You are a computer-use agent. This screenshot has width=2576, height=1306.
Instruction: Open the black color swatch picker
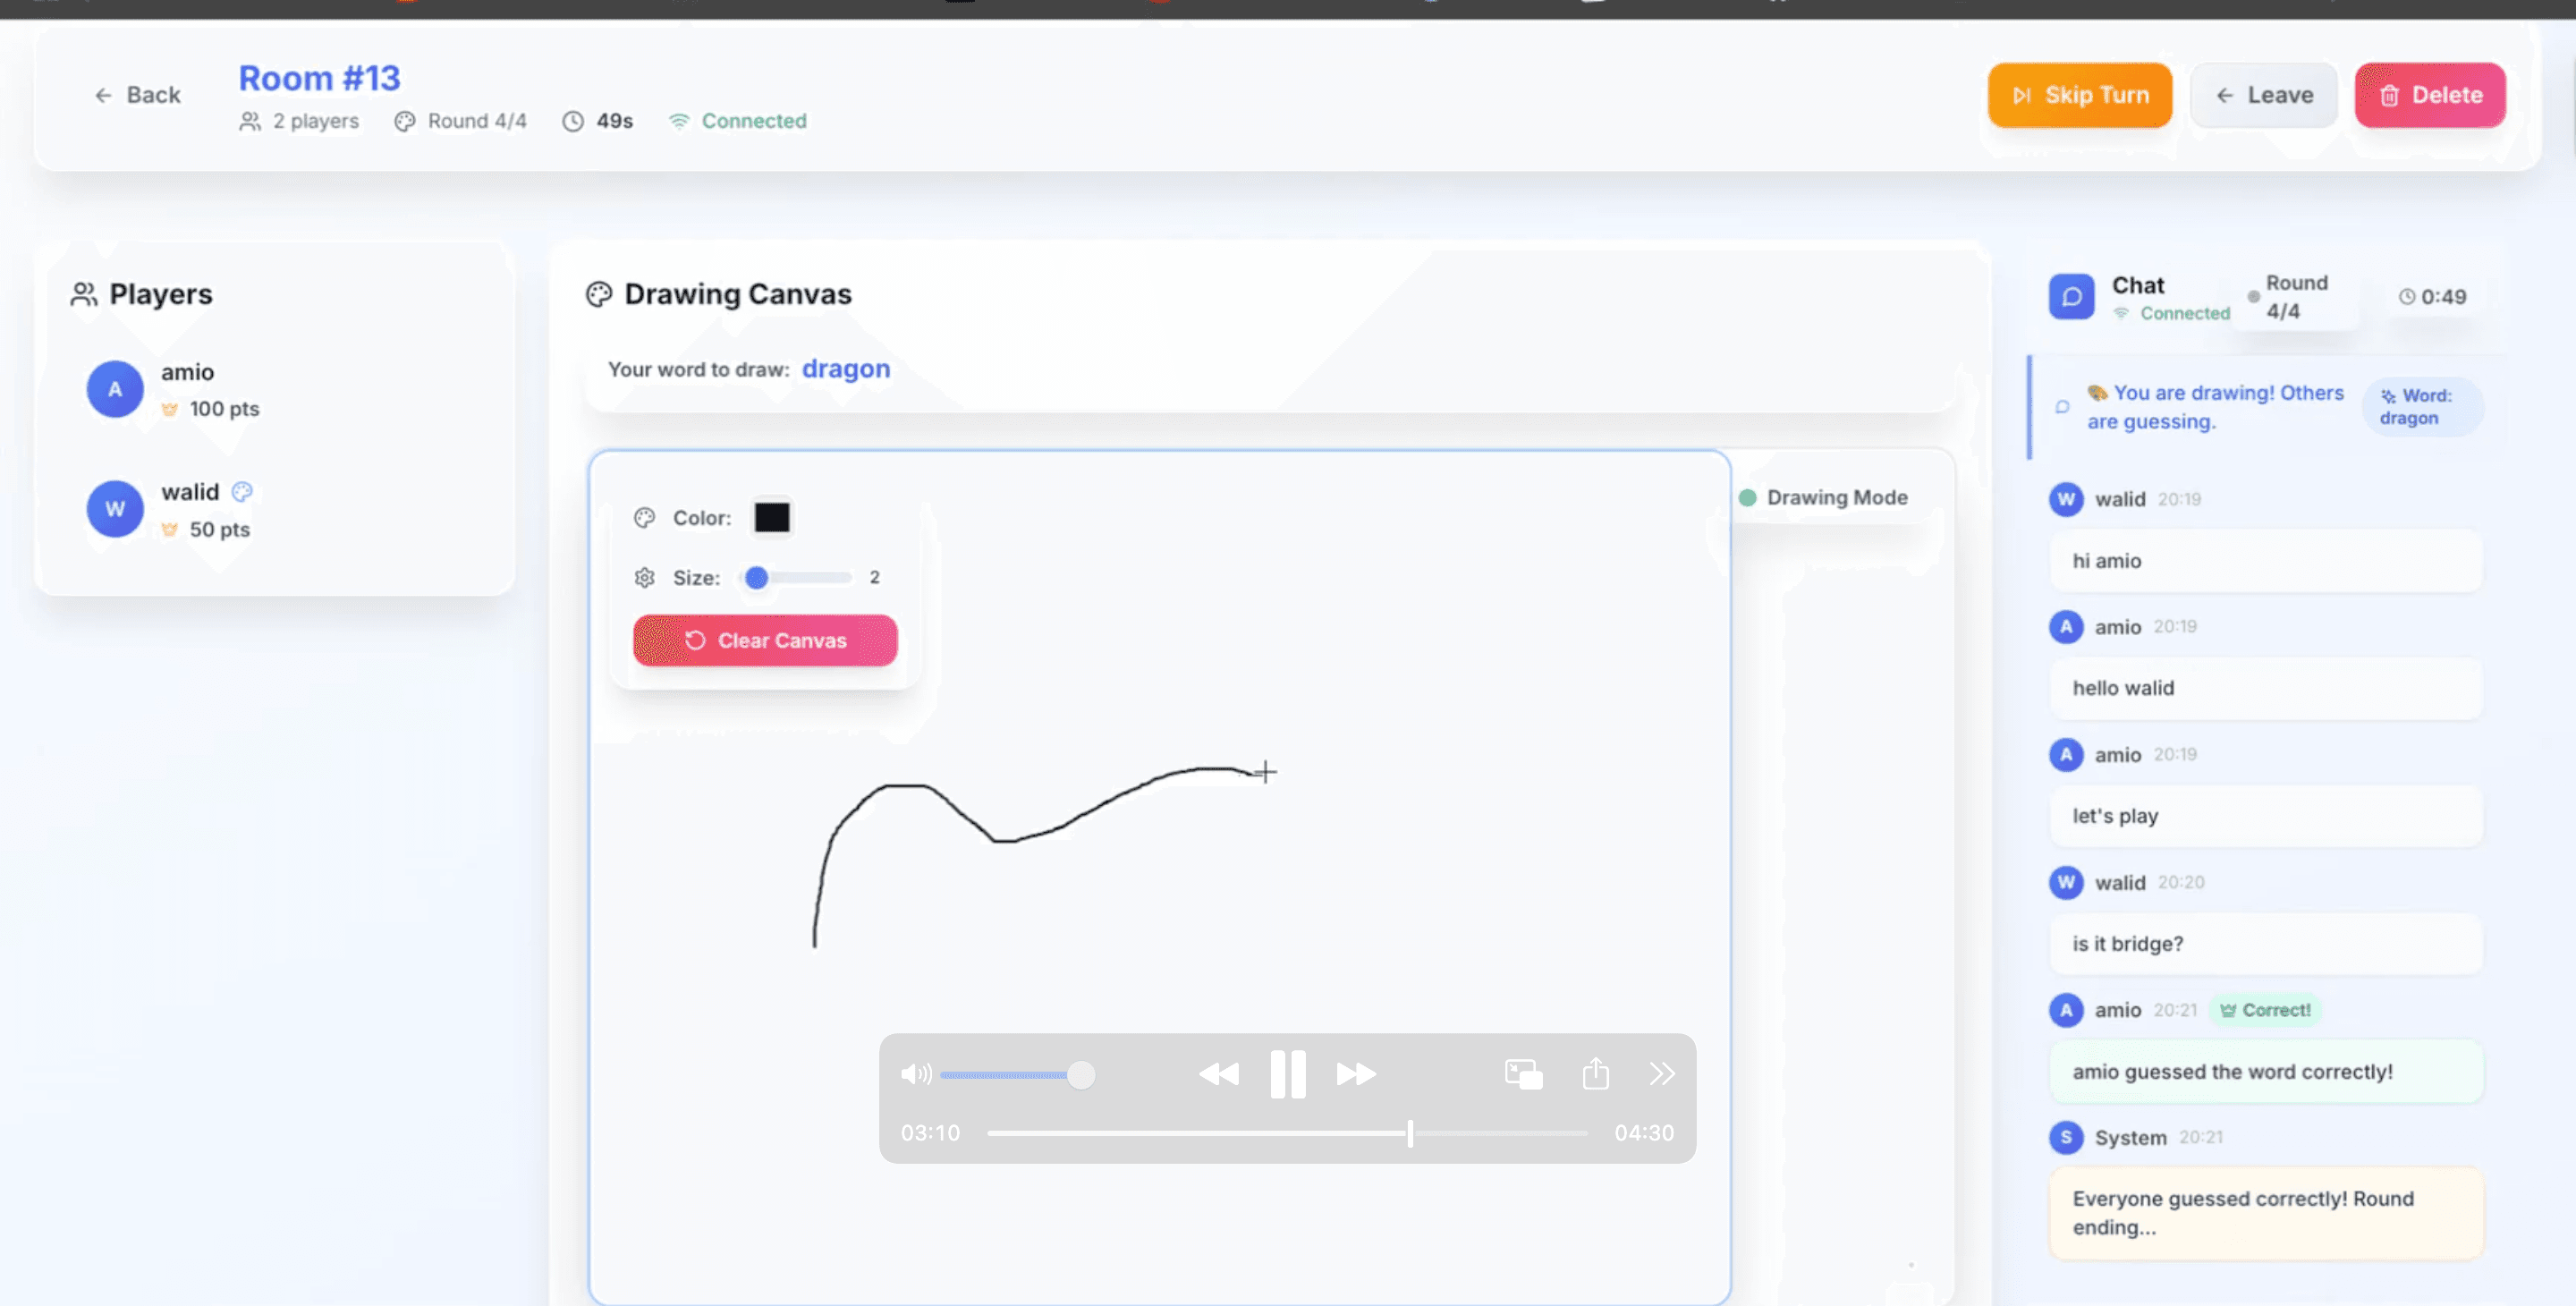point(771,517)
